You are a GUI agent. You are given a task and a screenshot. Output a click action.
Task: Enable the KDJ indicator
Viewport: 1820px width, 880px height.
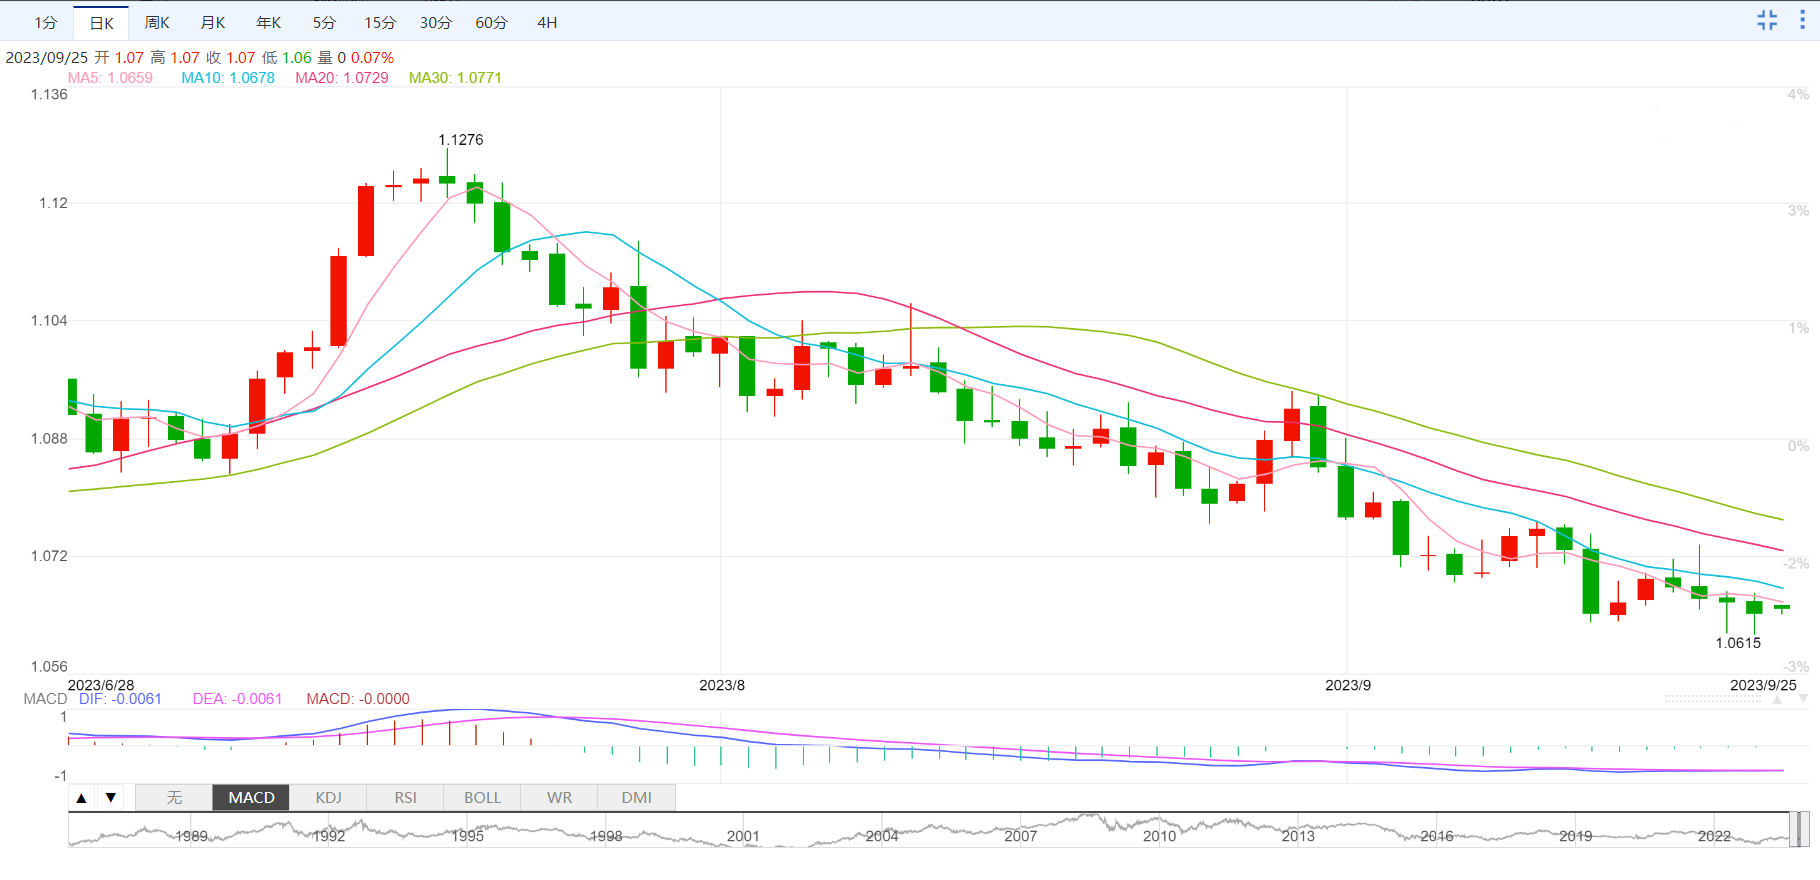point(328,797)
